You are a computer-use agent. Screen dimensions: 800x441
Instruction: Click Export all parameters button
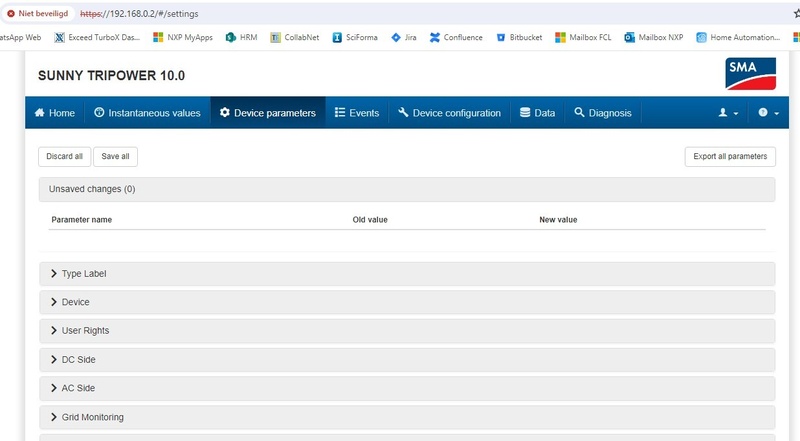click(730, 157)
